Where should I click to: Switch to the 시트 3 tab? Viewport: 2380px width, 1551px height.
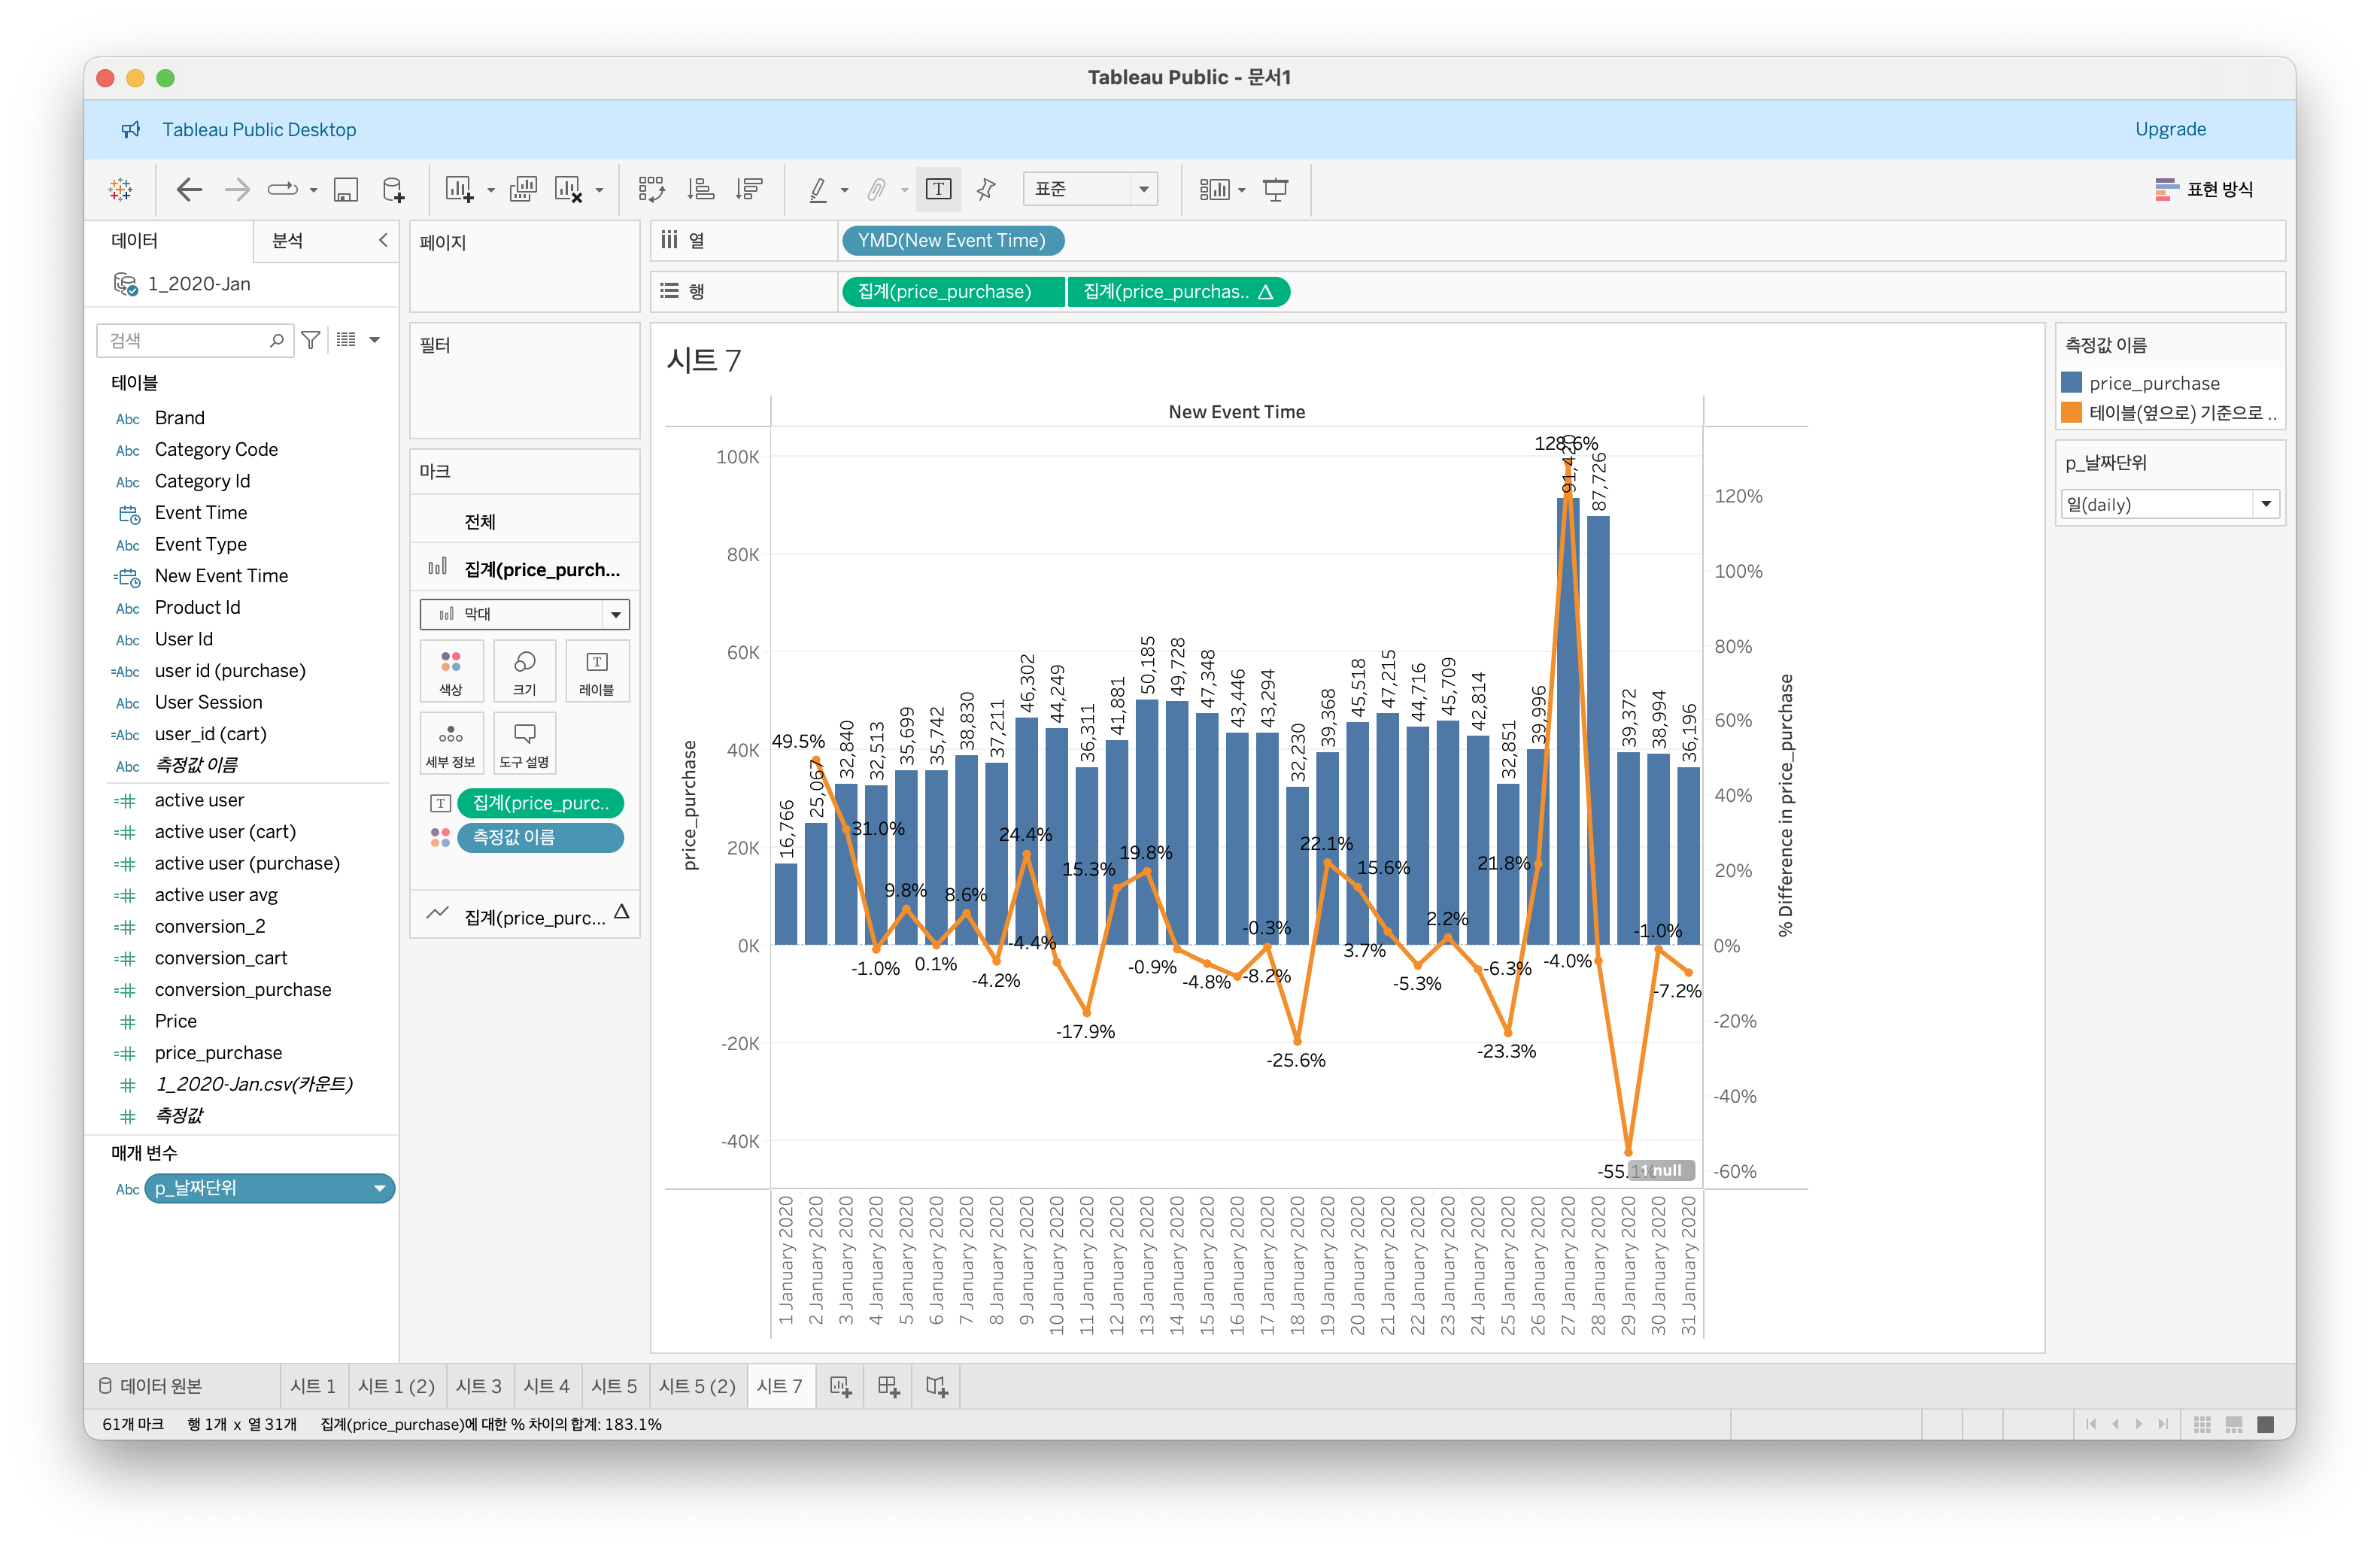pyautogui.click(x=478, y=1386)
